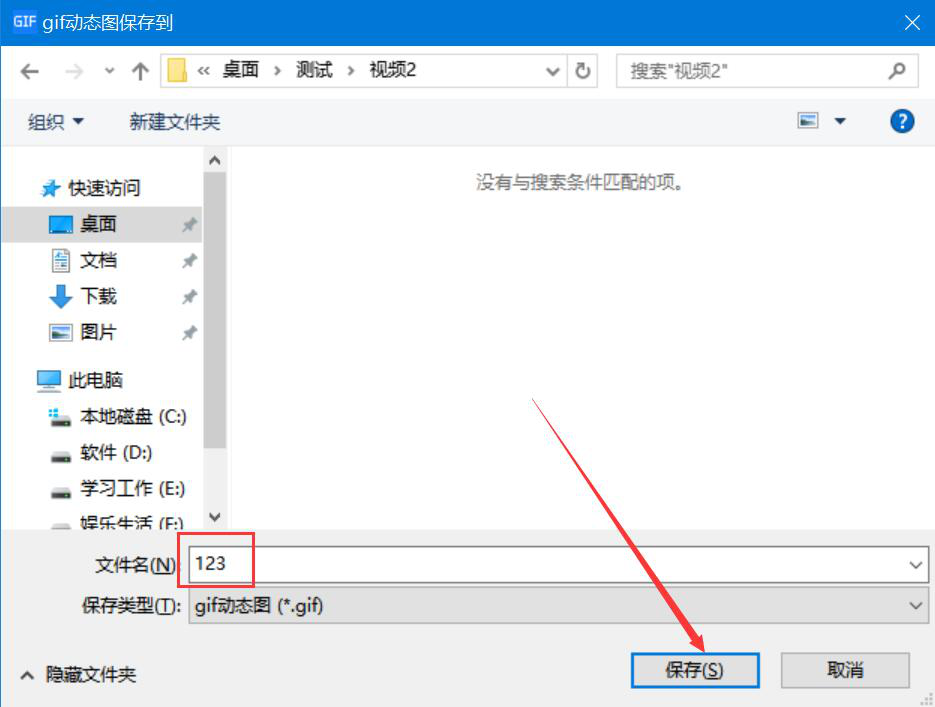Viewport: 935px width, 707px height.
Task: Click the « breadcrumb overflow chevron
Action: pyautogui.click(x=203, y=71)
